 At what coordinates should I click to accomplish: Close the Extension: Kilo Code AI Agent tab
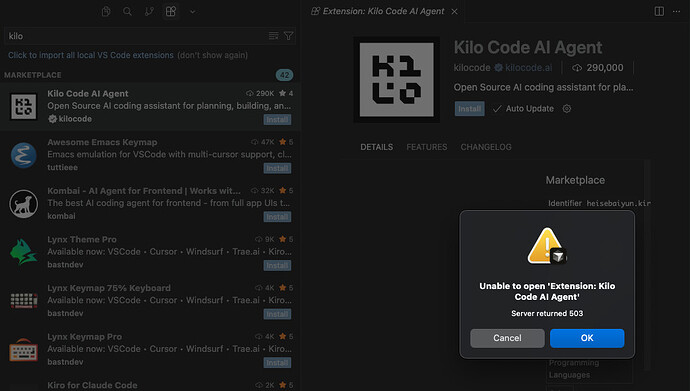pyautogui.click(x=455, y=11)
